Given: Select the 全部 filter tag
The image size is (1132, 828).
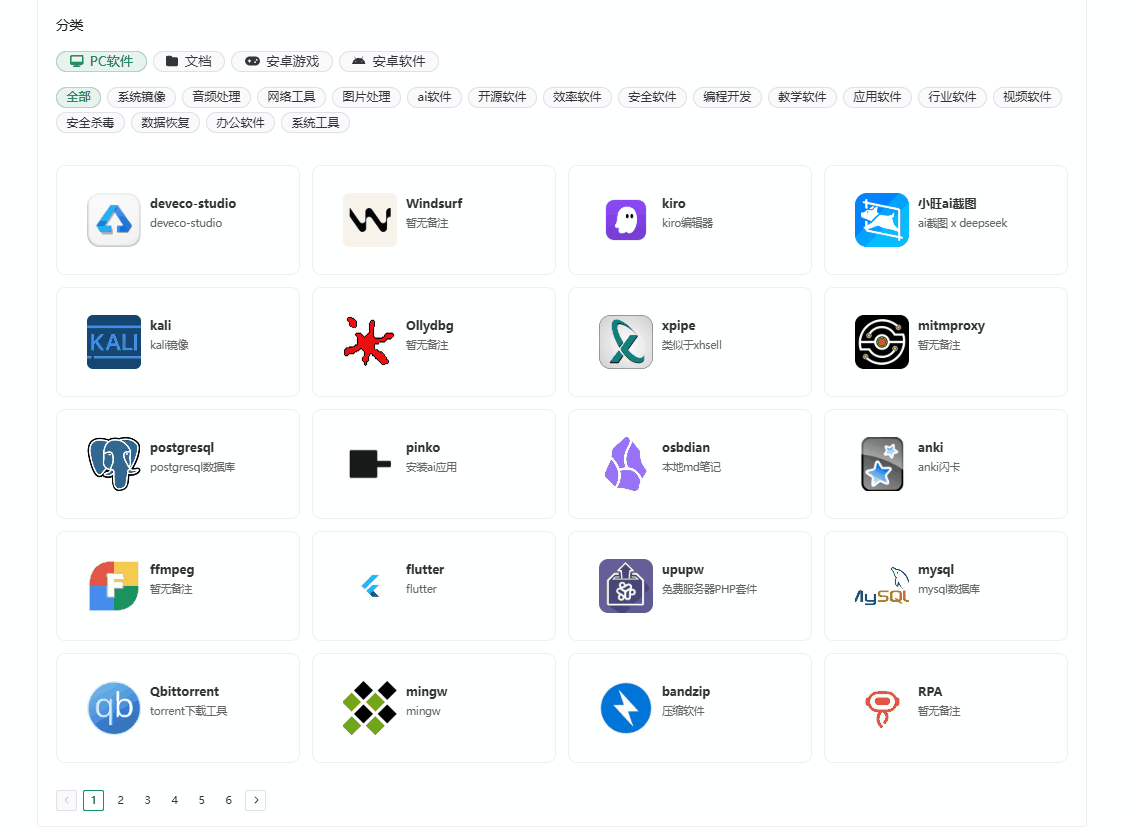Looking at the screenshot, I should [79, 97].
